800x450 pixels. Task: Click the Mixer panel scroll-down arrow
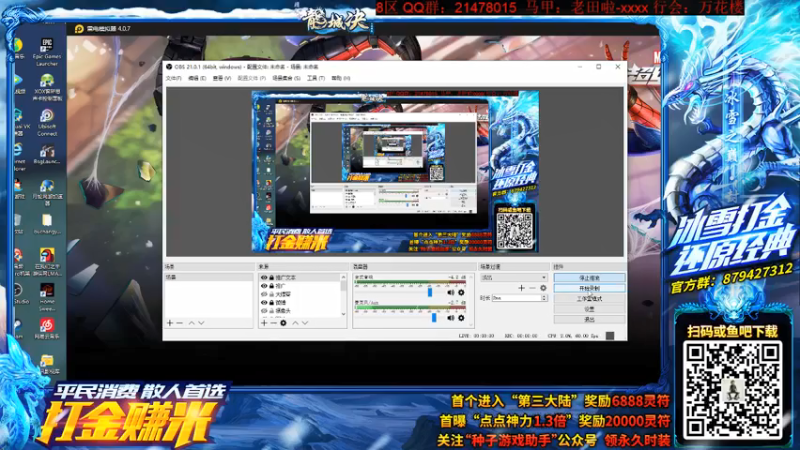click(x=471, y=323)
